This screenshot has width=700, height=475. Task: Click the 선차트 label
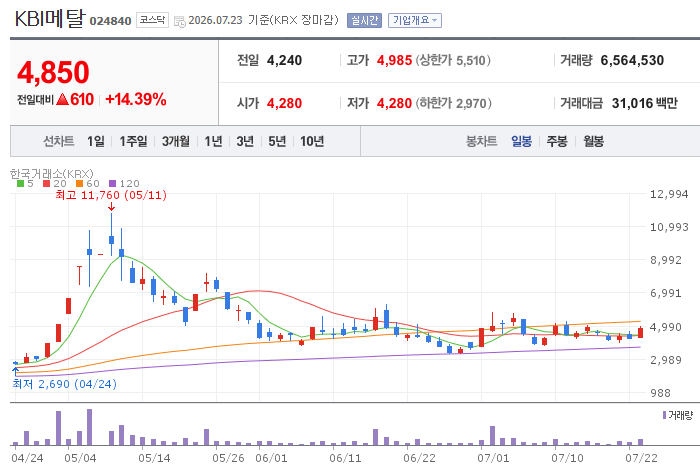58,142
